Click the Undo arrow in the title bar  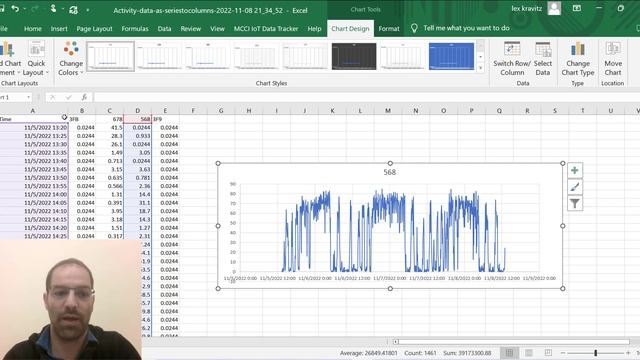pyautogui.click(x=15, y=9)
